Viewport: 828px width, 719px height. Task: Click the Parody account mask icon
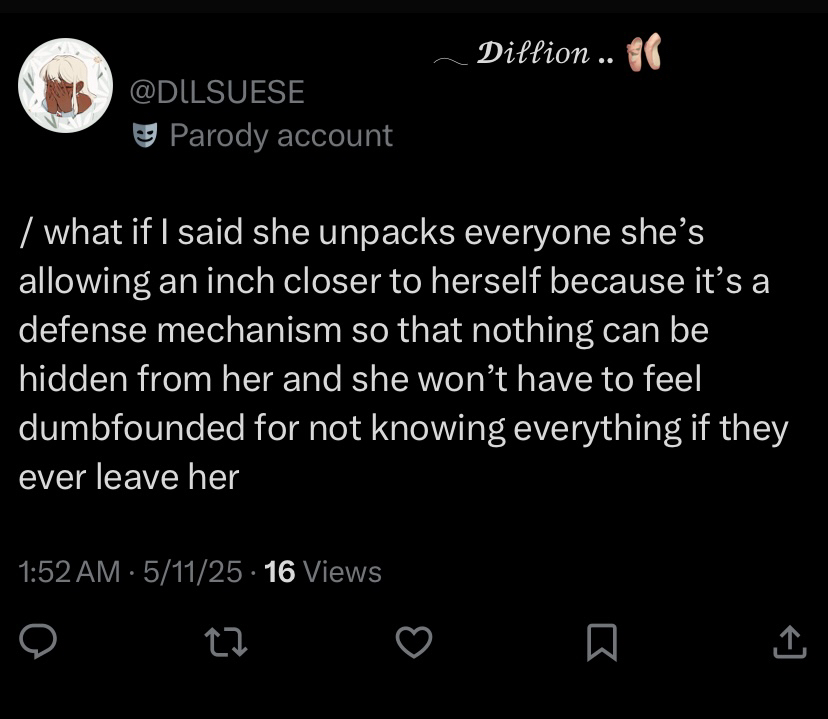[x=146, y=135]
